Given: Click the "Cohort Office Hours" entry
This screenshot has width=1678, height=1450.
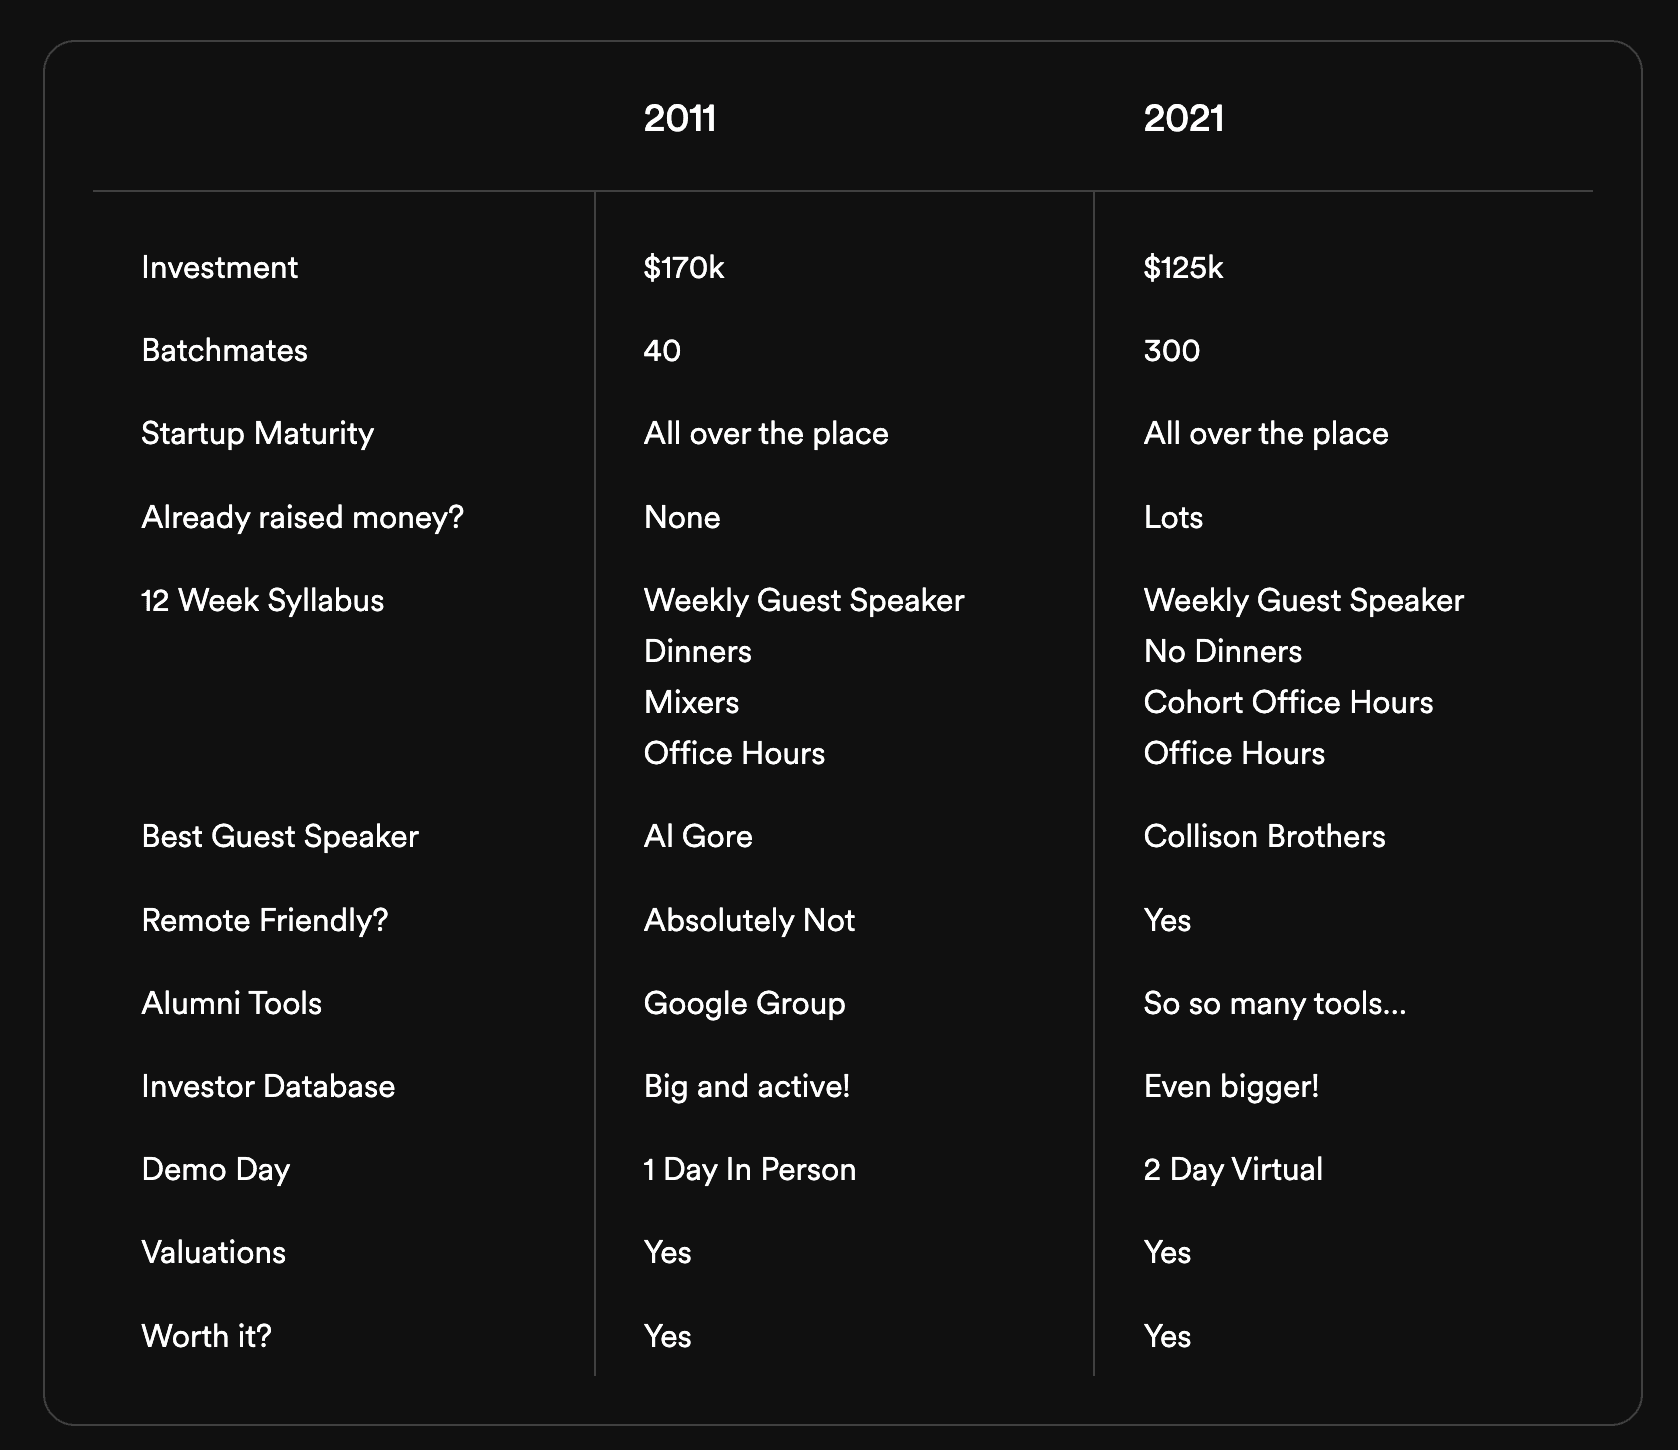Looking at the screenshot, I should click(1288, 703).
